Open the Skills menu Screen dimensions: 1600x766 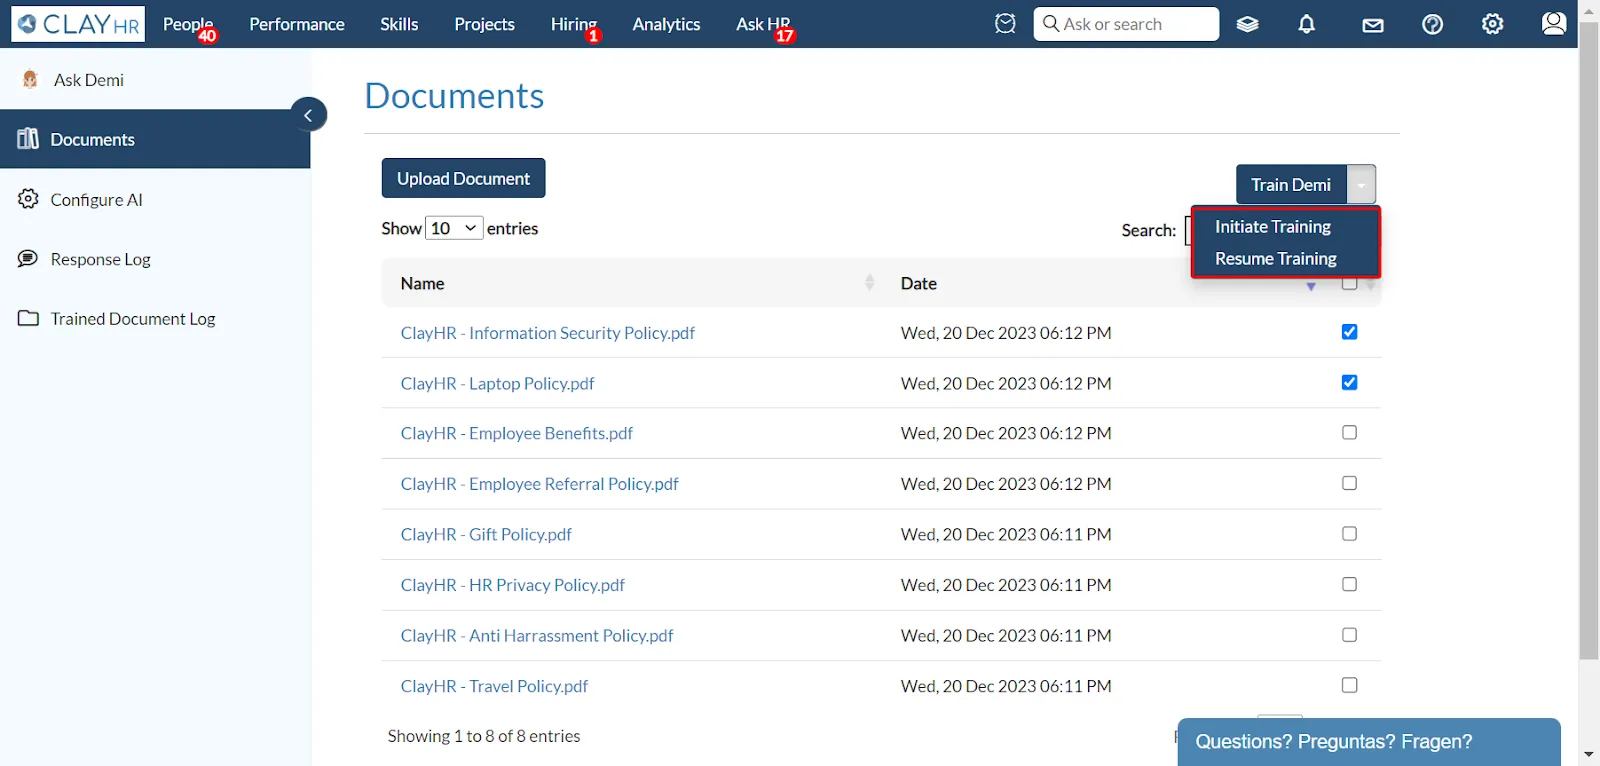click(399, 24)
